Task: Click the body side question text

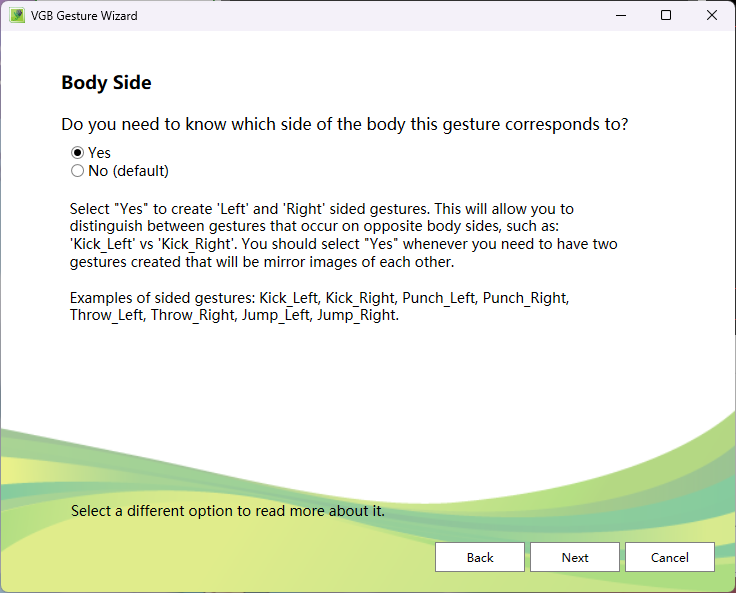Action: 345,125
